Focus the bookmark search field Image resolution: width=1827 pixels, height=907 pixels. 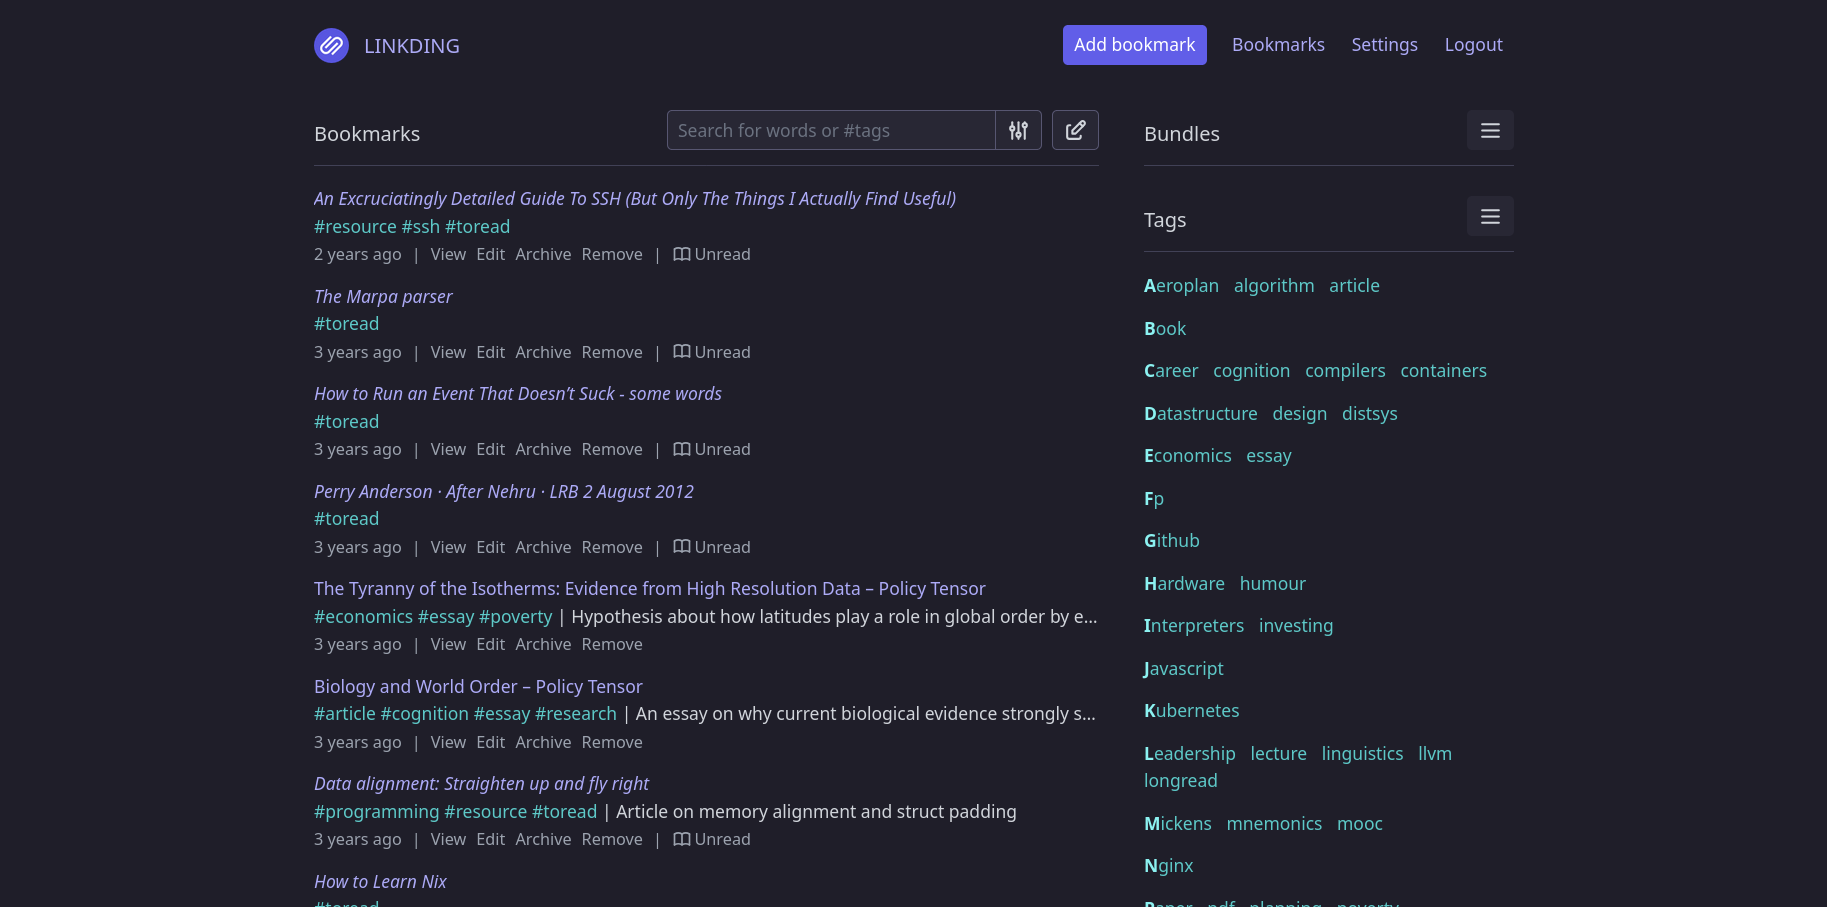(x=830, y=130)
